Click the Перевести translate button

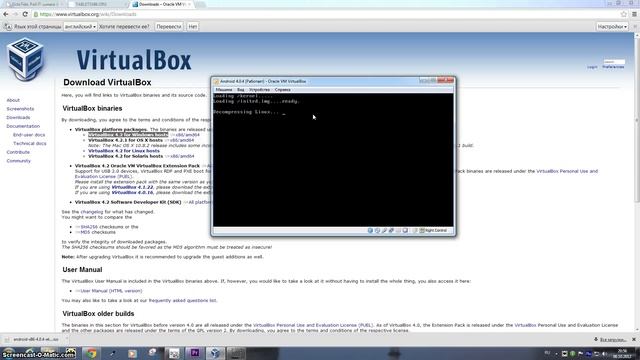169,27
